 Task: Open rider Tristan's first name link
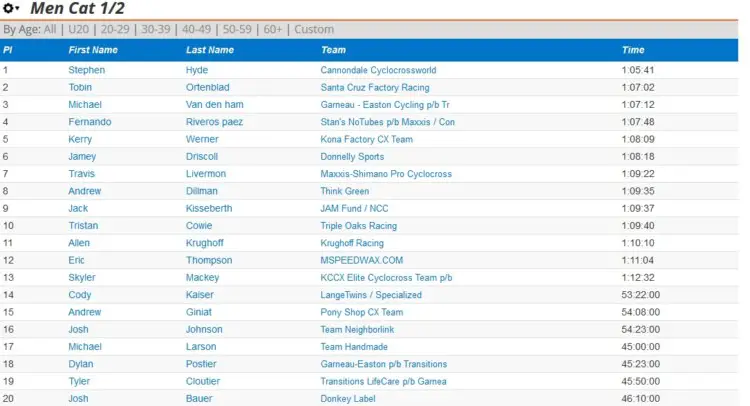(83, 225)
